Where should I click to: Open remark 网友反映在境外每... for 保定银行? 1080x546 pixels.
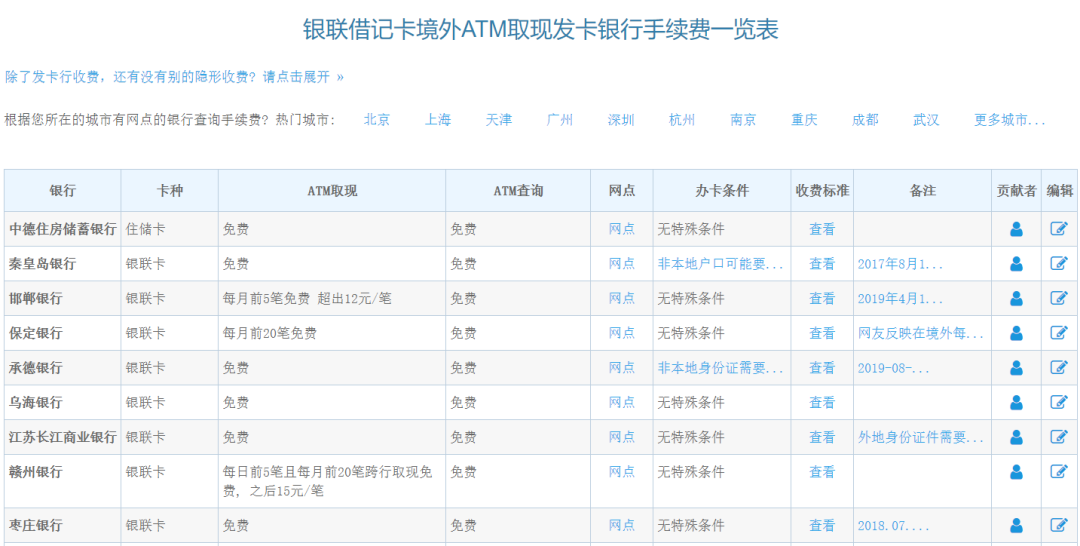pos(921,333)
